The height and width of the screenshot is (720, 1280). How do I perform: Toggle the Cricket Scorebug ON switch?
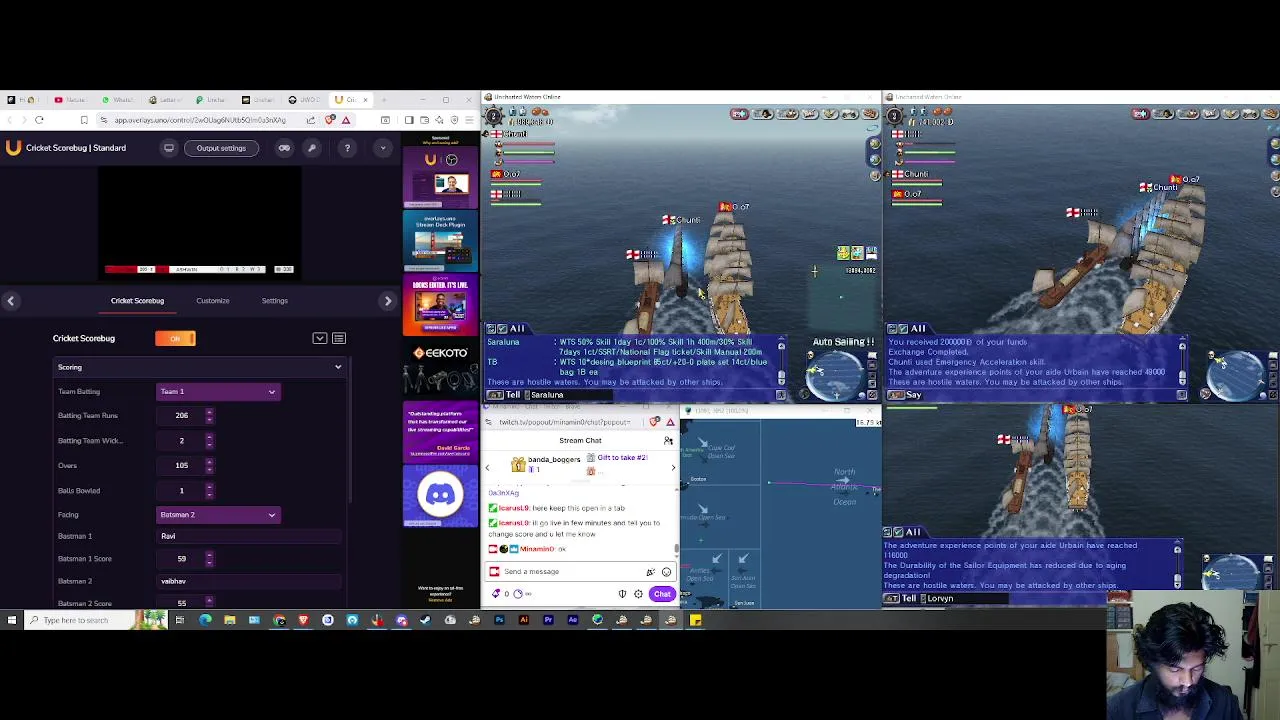[175, 338]
